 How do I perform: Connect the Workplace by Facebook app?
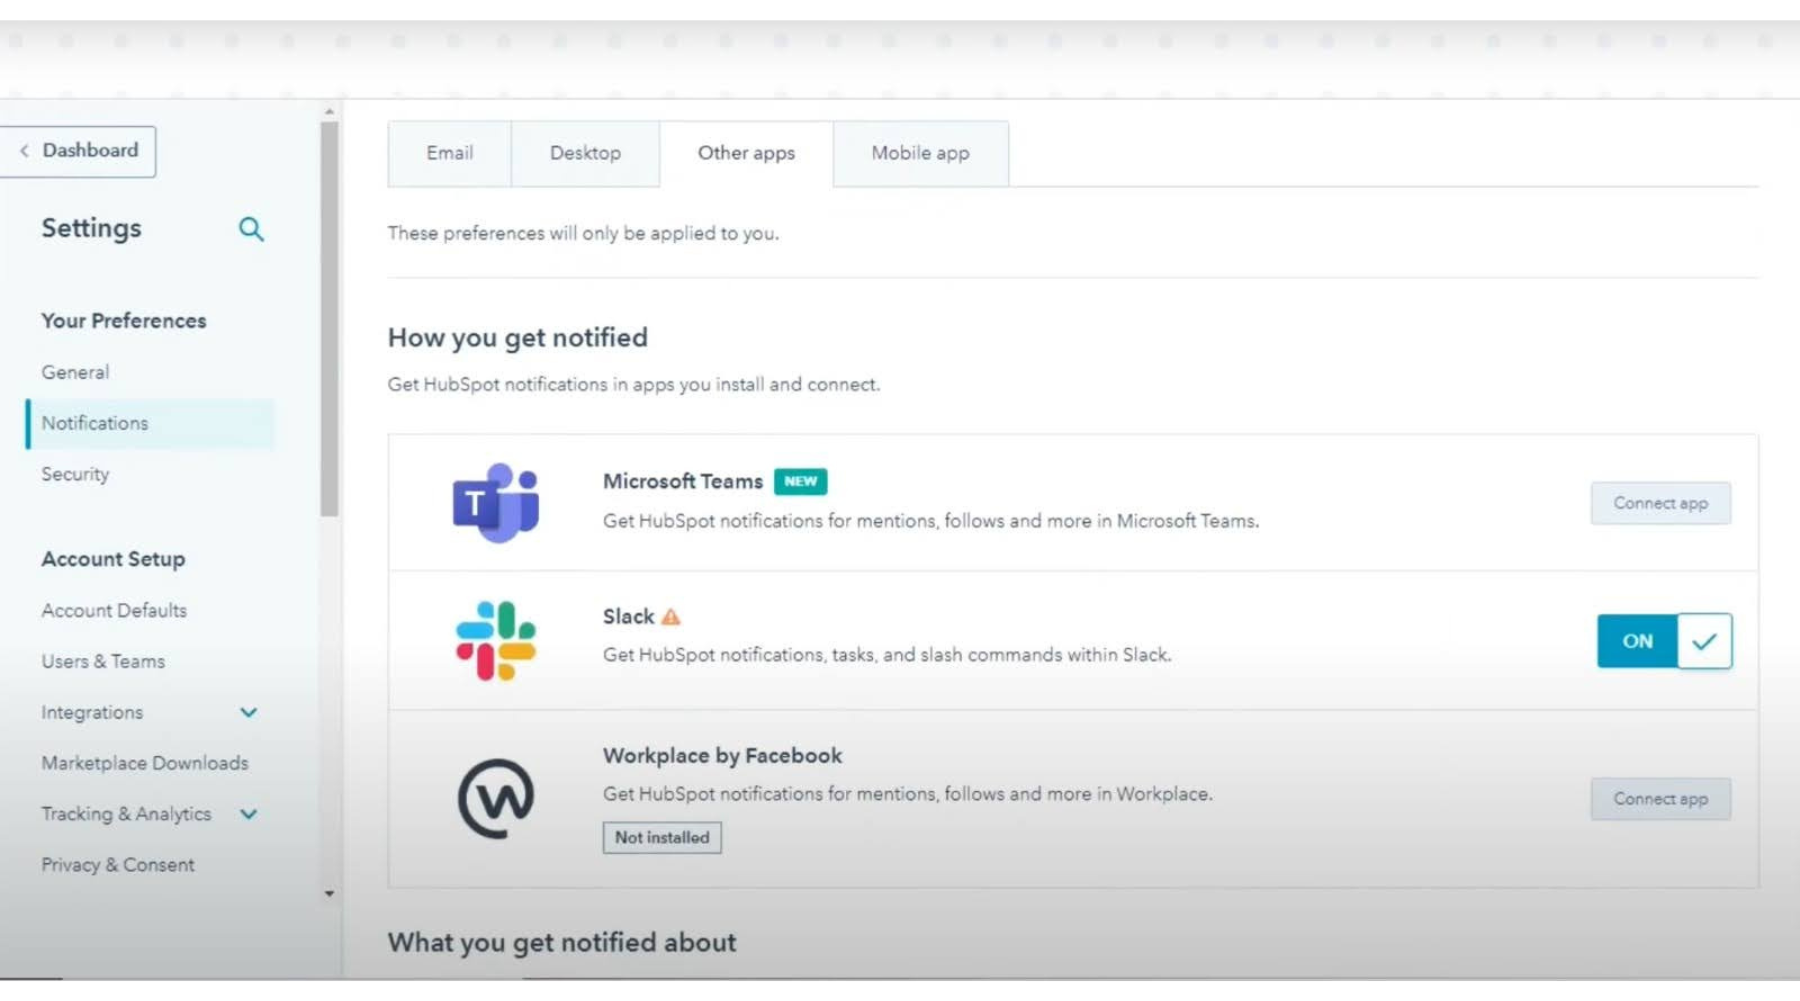point(1660,799)
